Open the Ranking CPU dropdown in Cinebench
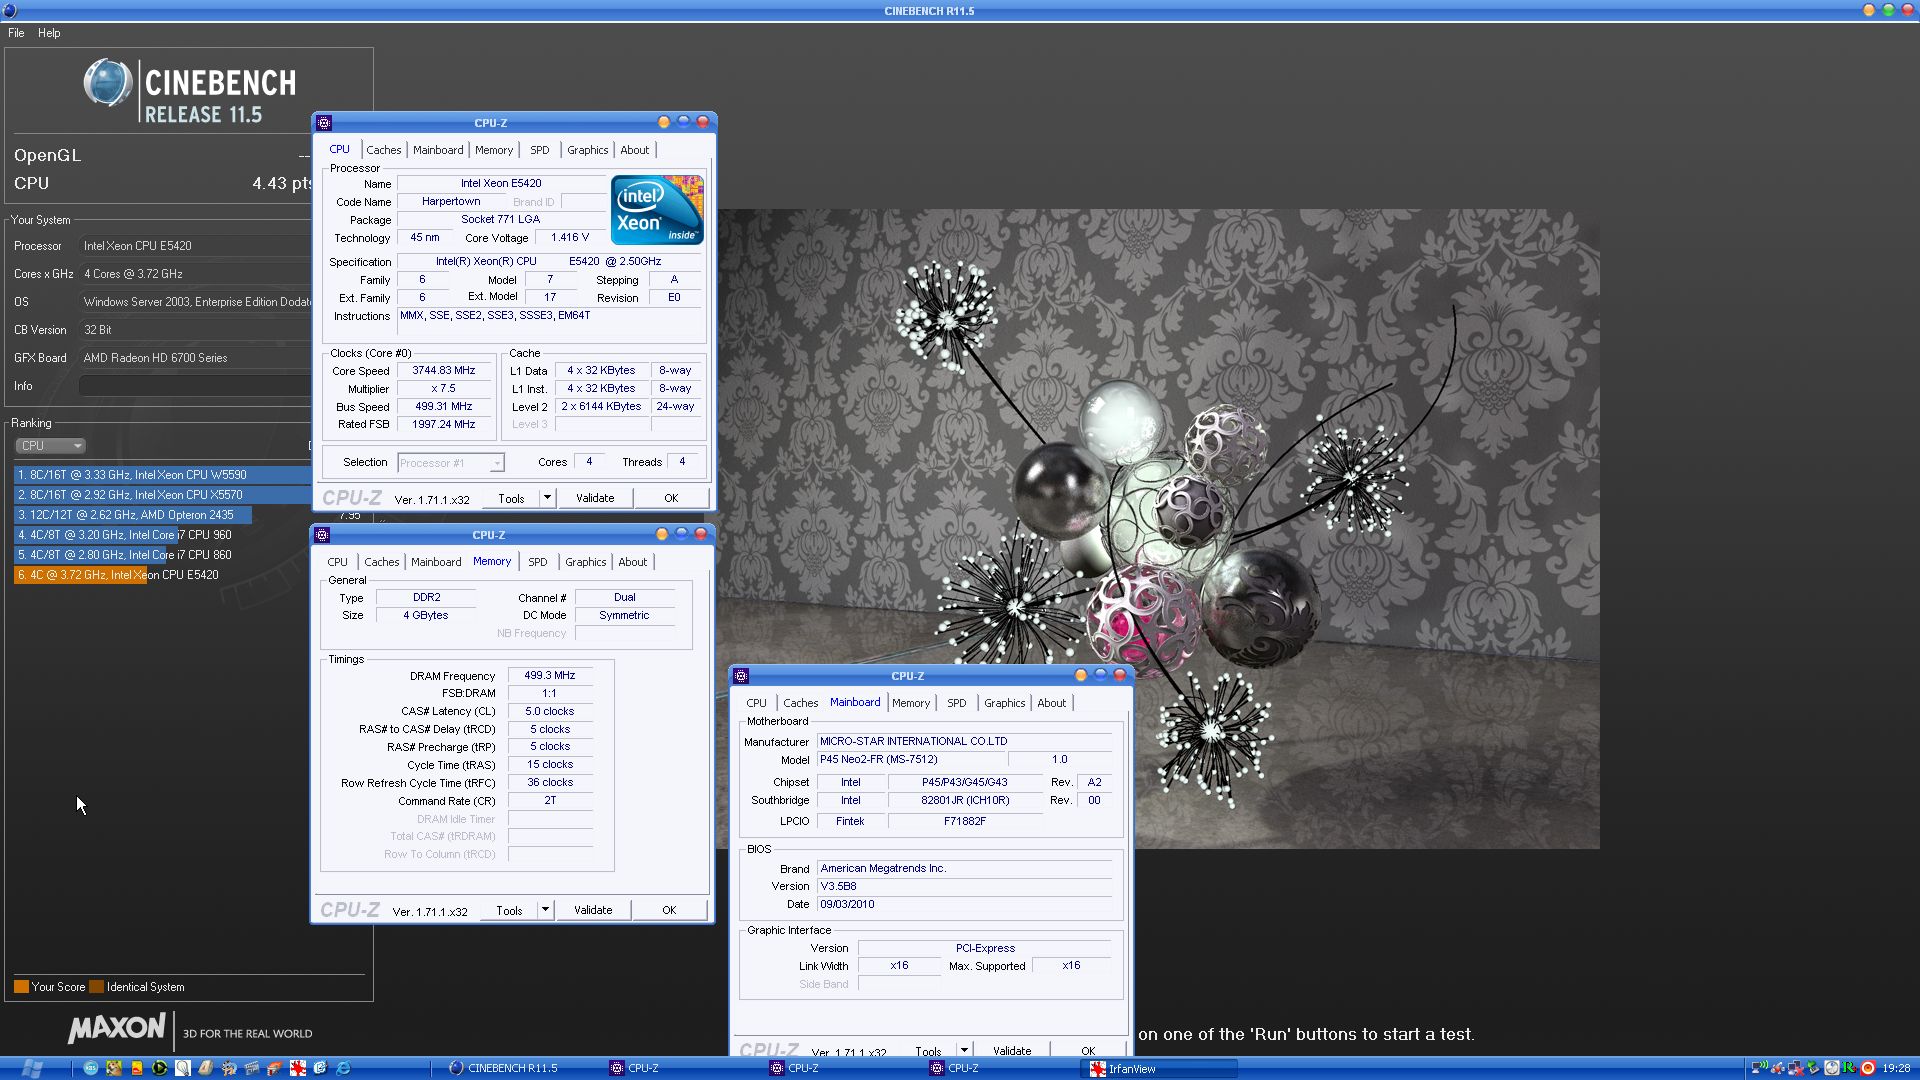 [50, 446]
